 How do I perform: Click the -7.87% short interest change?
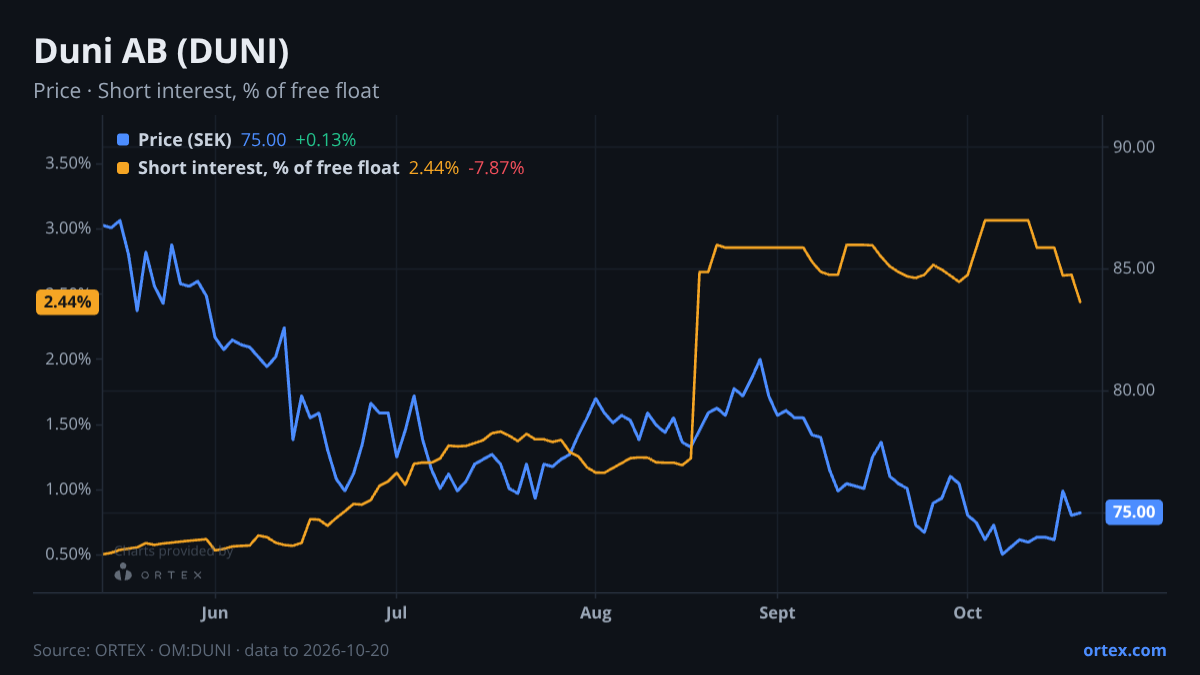[497, 168]
